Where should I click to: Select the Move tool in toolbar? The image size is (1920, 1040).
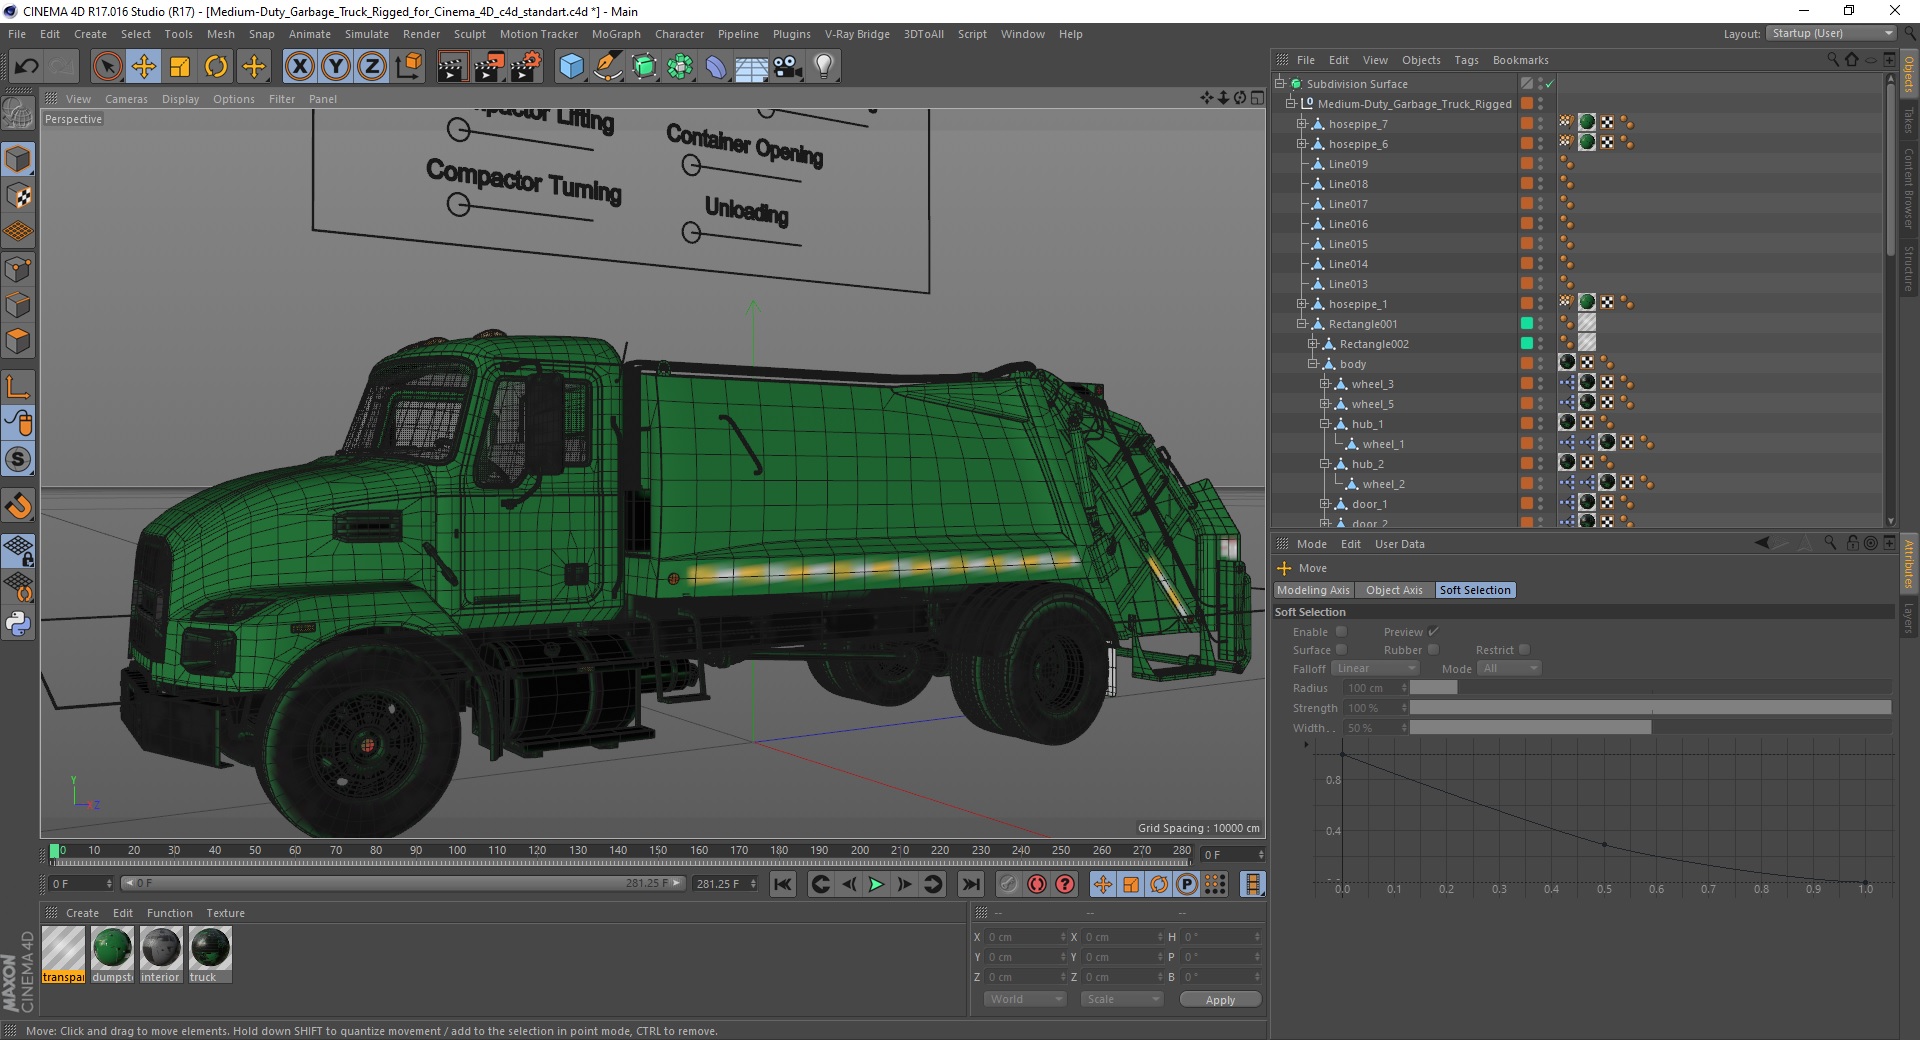[x=144, y=67]
